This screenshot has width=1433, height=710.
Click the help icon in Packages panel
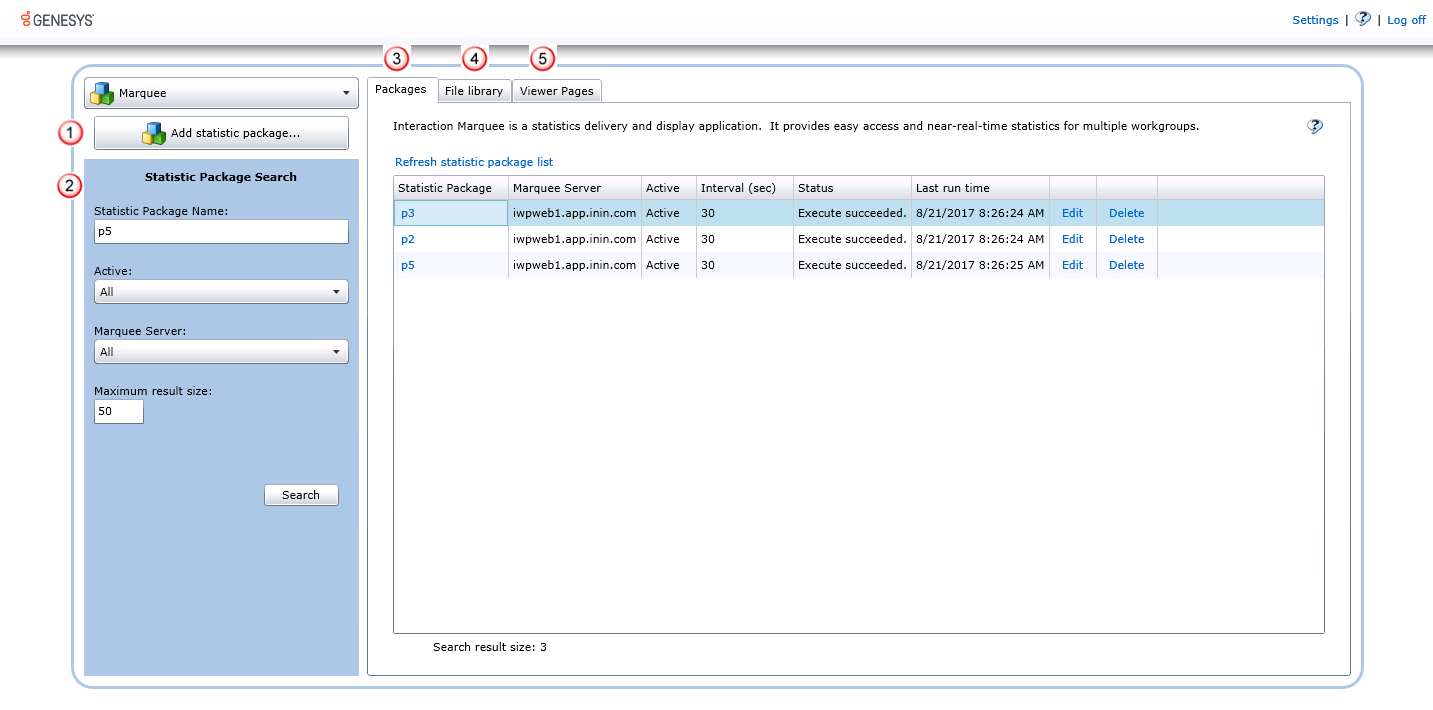click(x=1315, y=127)
